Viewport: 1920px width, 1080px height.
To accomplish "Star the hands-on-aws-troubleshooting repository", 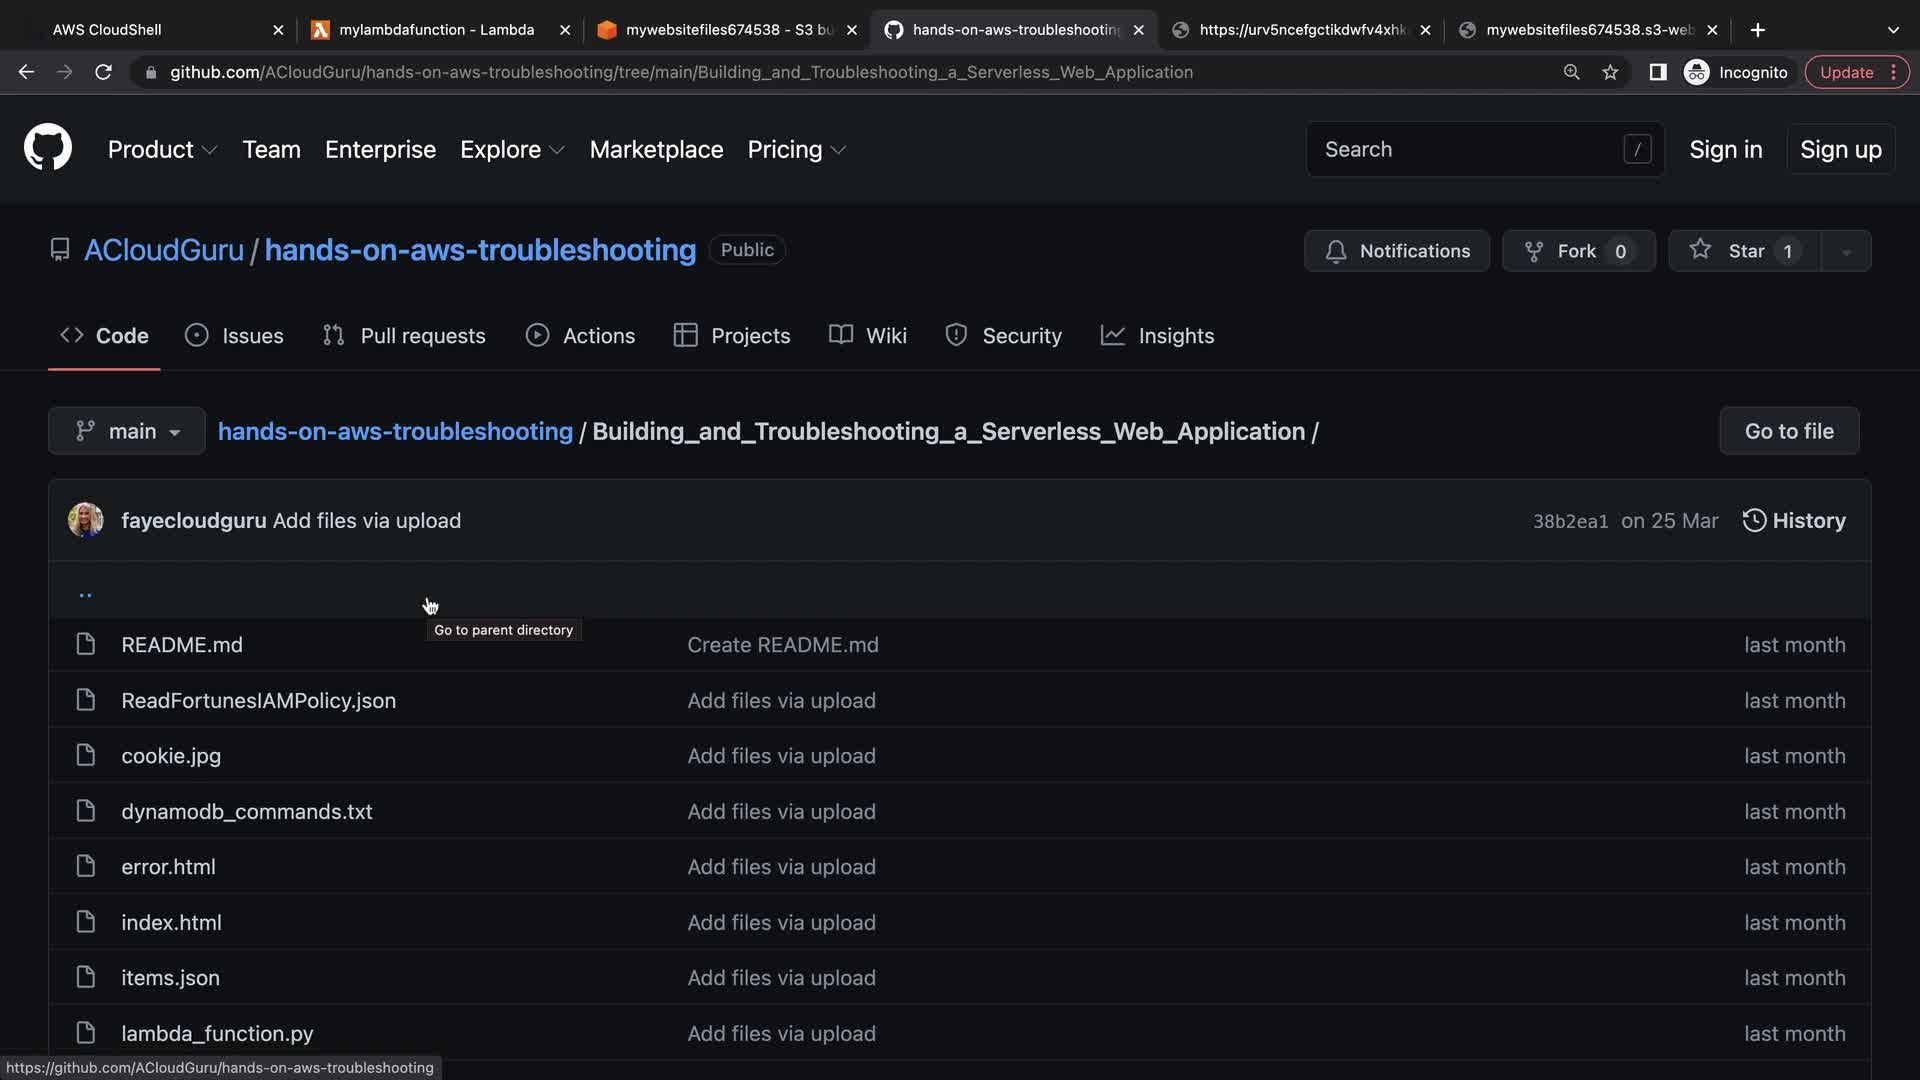I will [x=1744, y=251].
